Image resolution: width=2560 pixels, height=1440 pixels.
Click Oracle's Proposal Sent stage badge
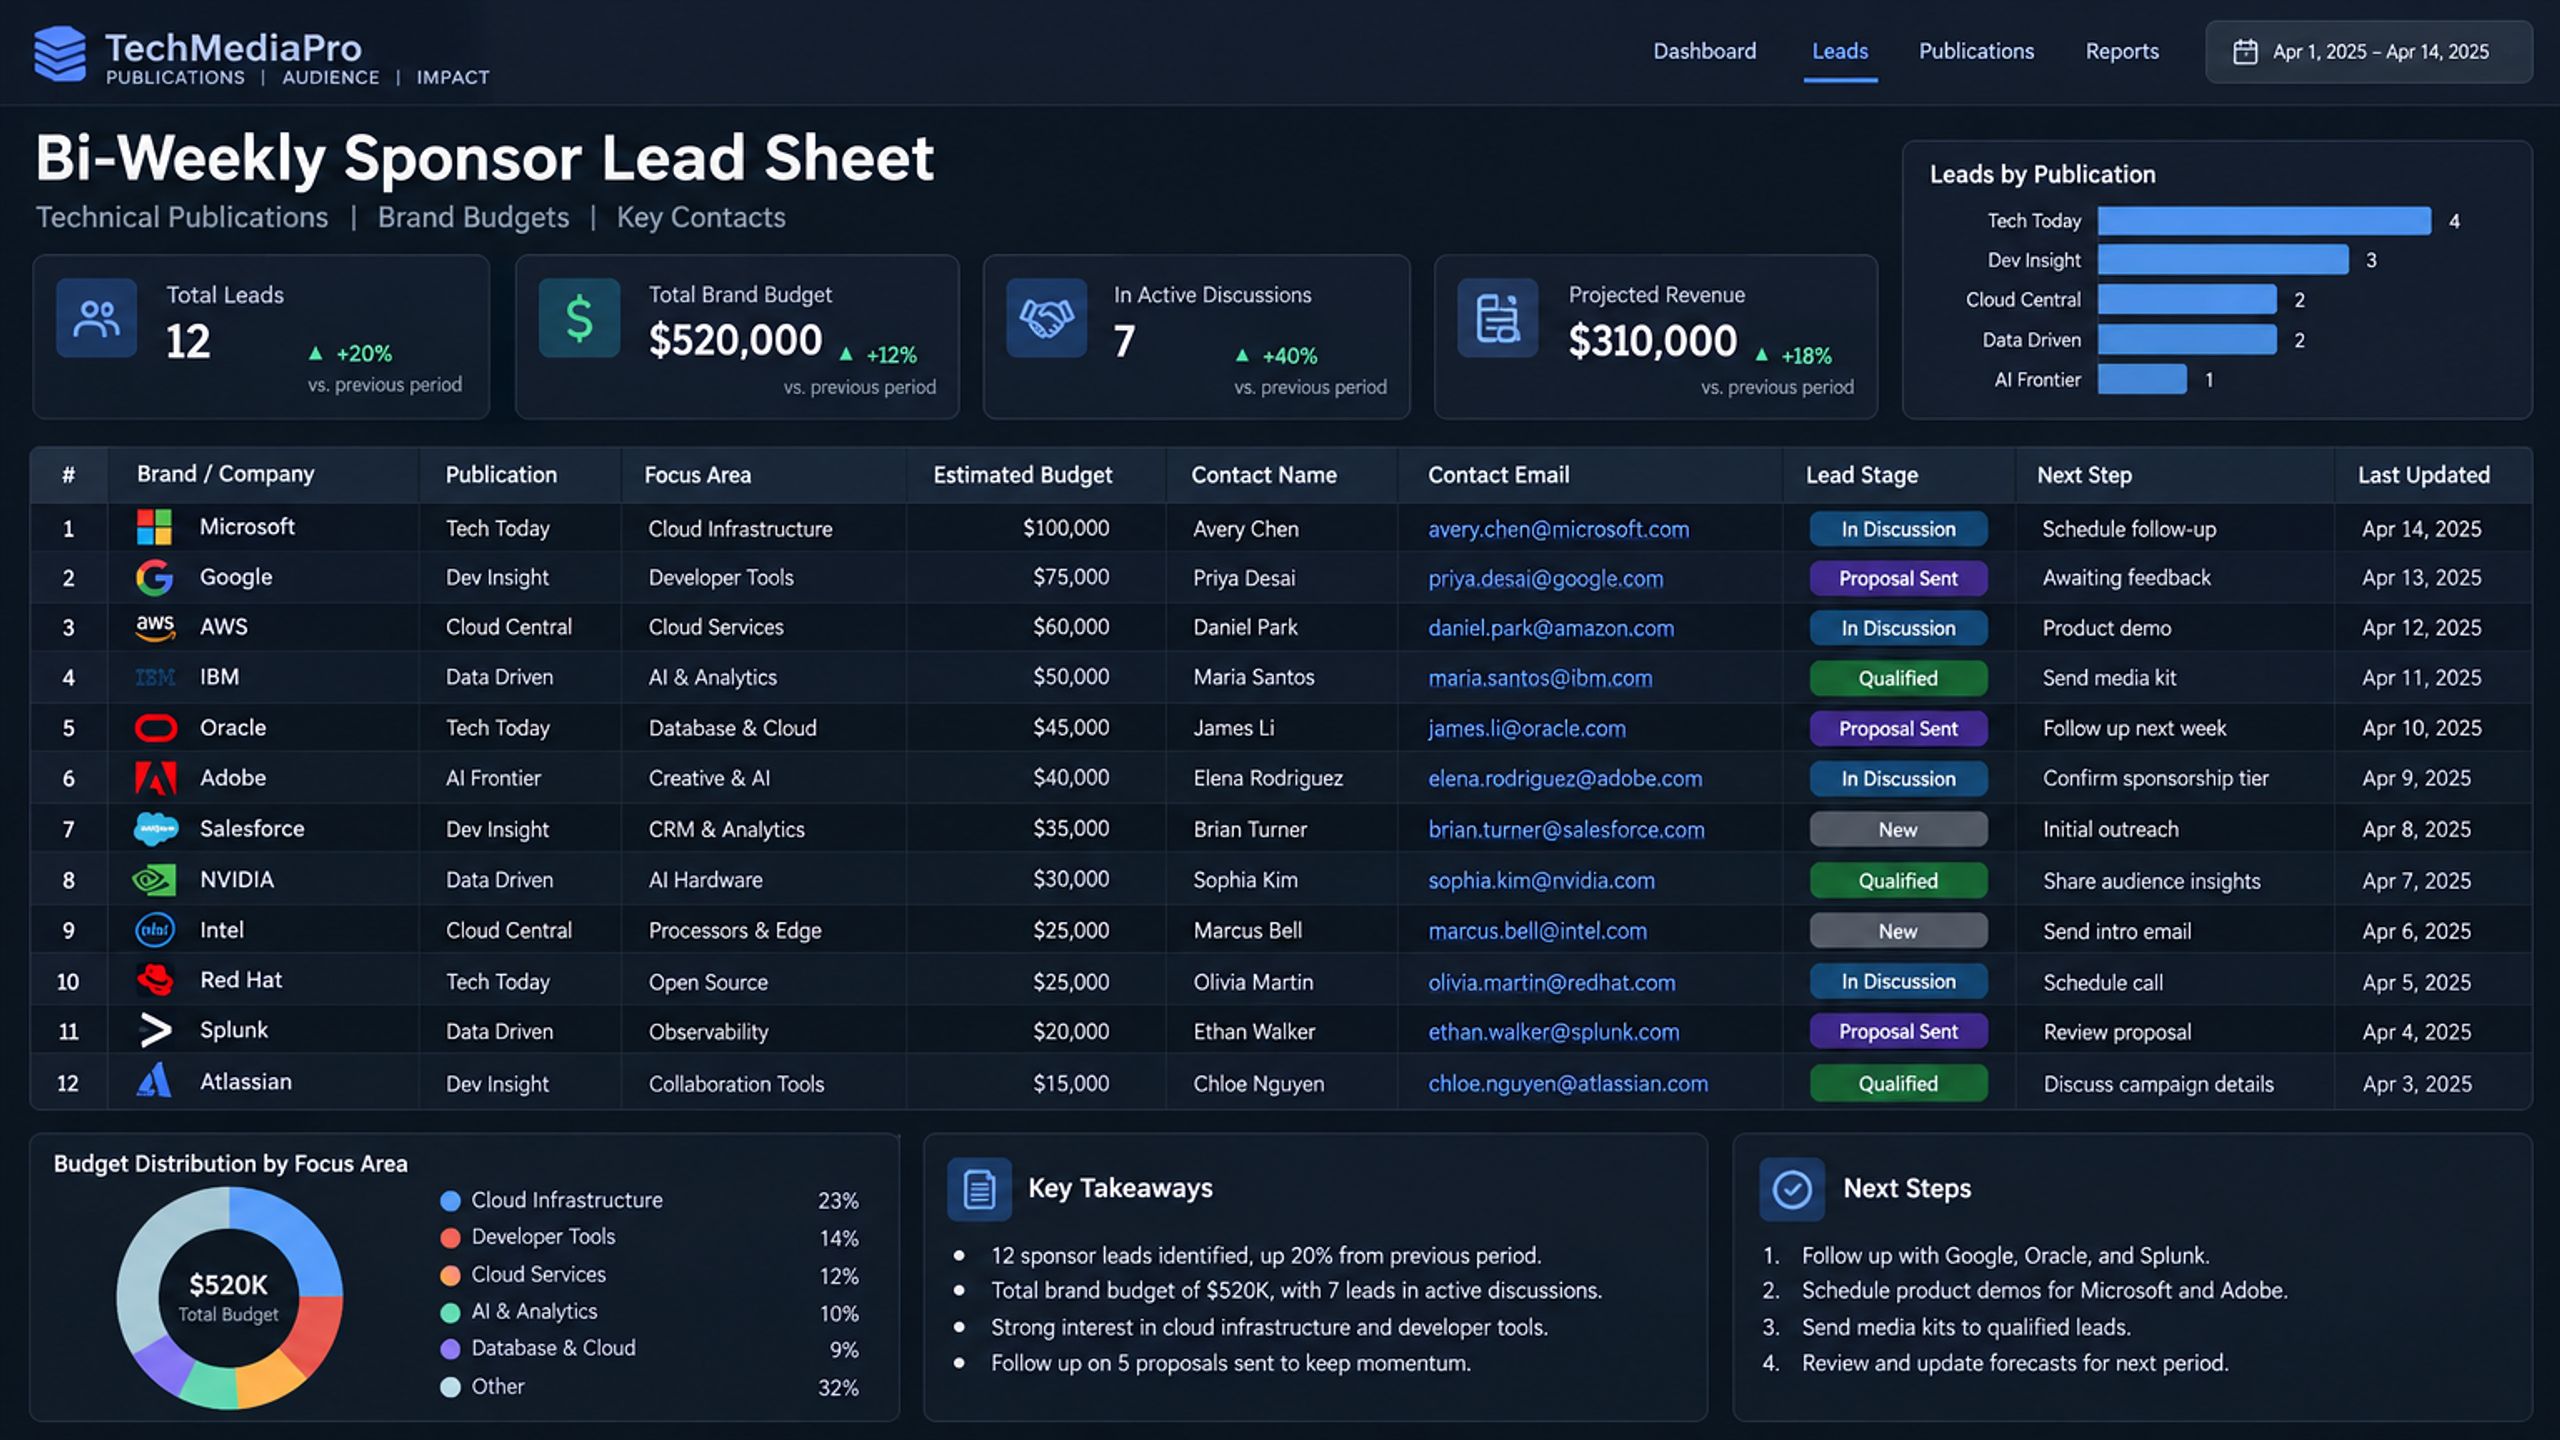(1898, 729)
